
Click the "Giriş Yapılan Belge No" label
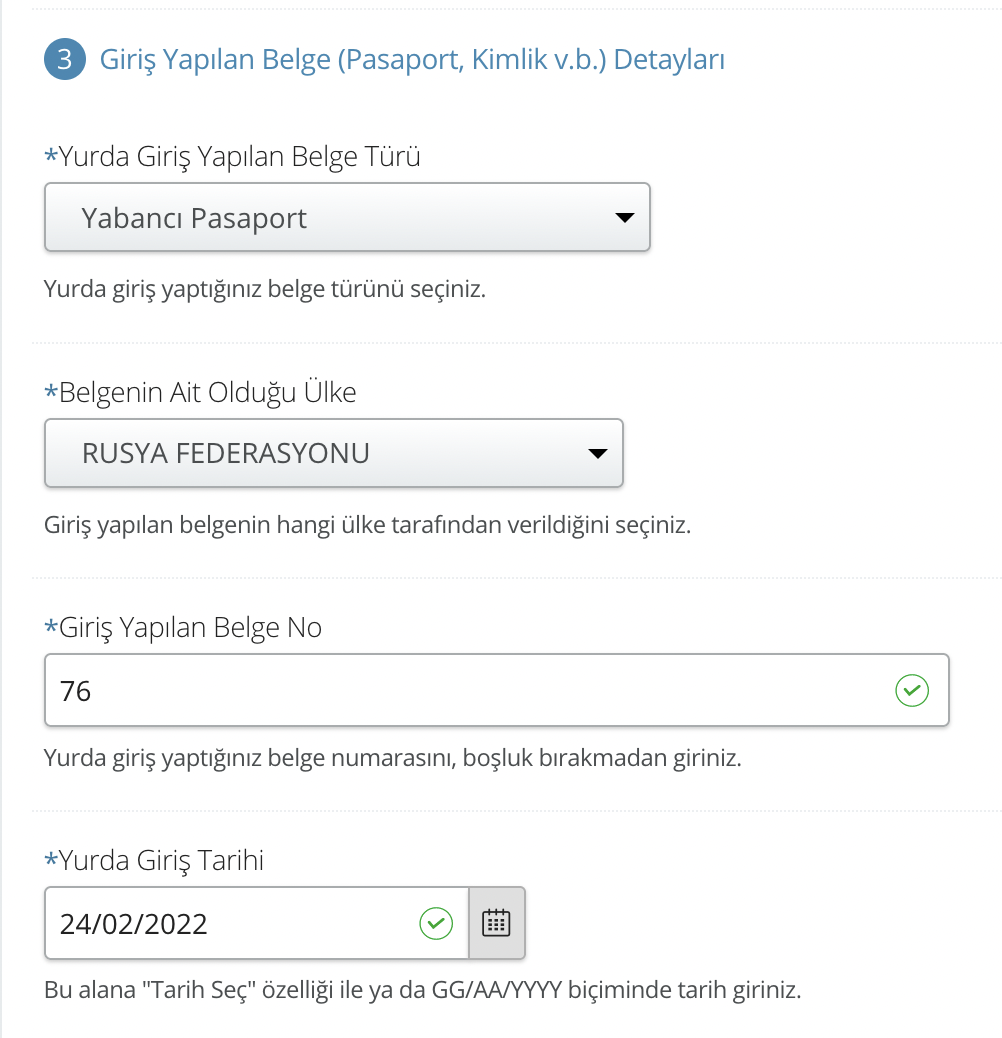tap(191, 627)
